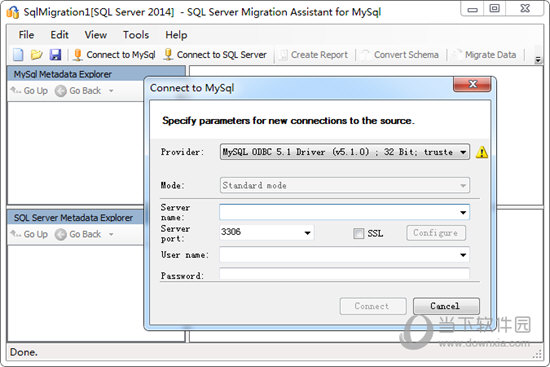Image resolution: width=550 pixels, height=367 pixels.
Task: Click Go Back in SQL Server Metadata Explorer
Action: (78, 234)
